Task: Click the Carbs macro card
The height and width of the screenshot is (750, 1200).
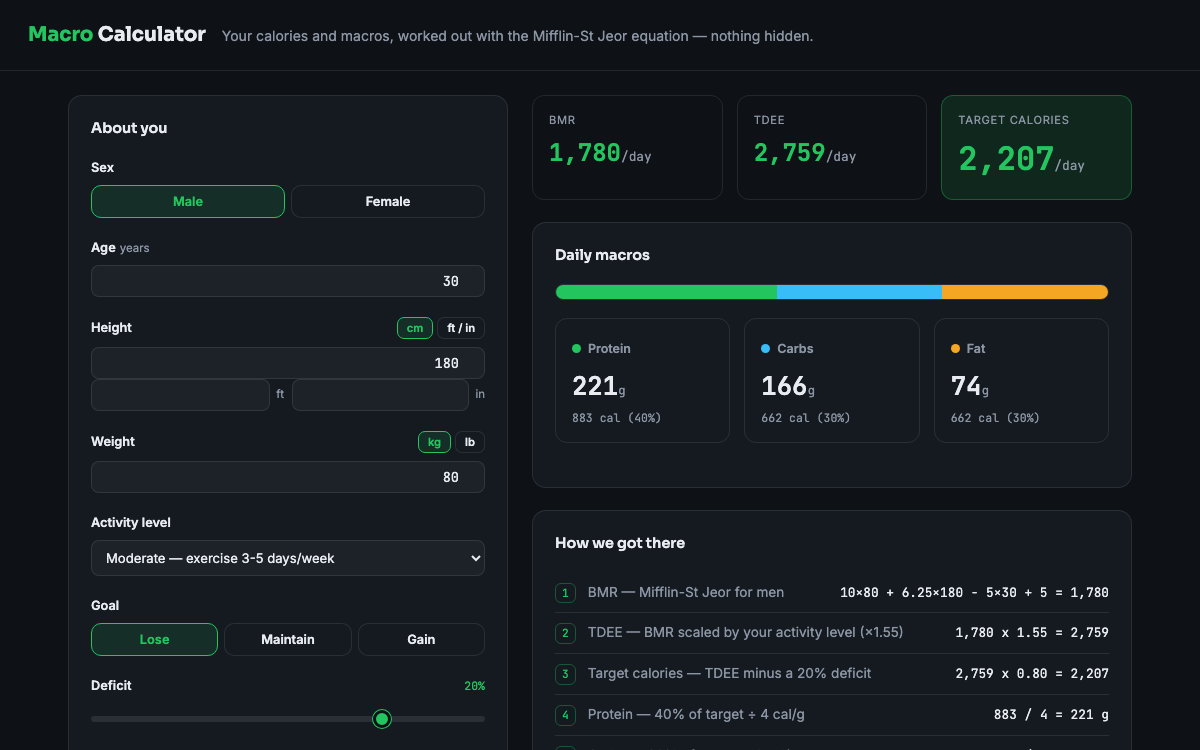Action: pos(832,380)
